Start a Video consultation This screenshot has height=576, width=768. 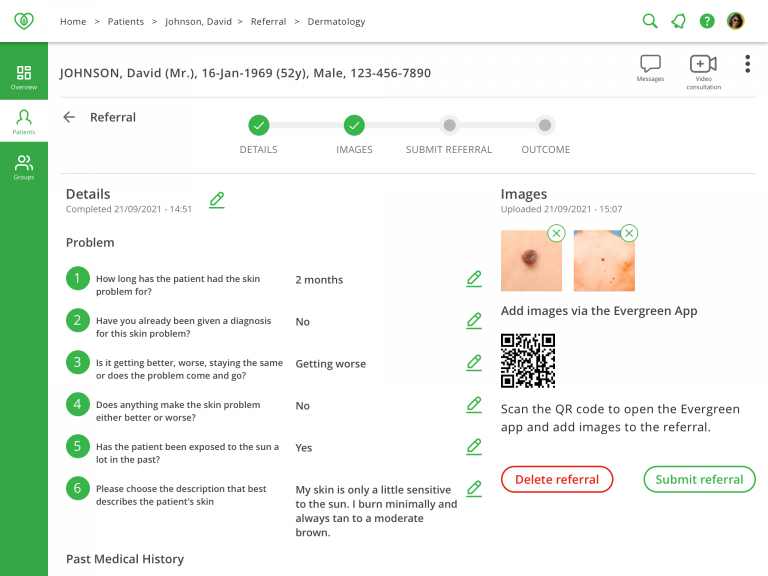pyautogui.click(x=703, y=67)
